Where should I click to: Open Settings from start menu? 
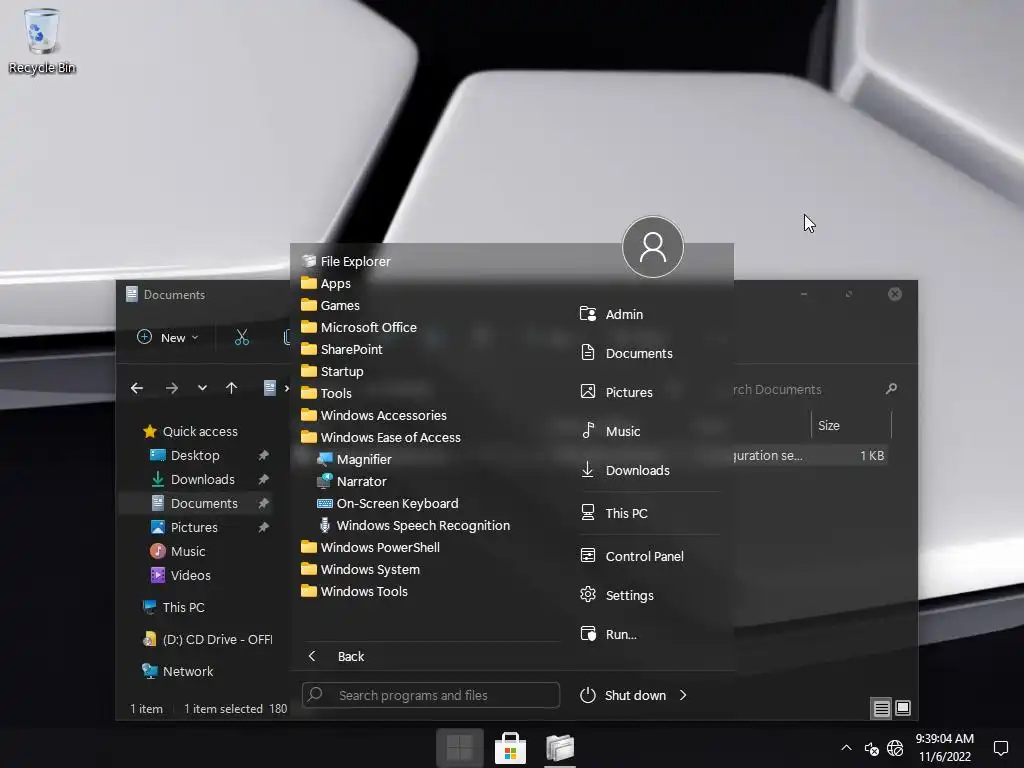617,596
